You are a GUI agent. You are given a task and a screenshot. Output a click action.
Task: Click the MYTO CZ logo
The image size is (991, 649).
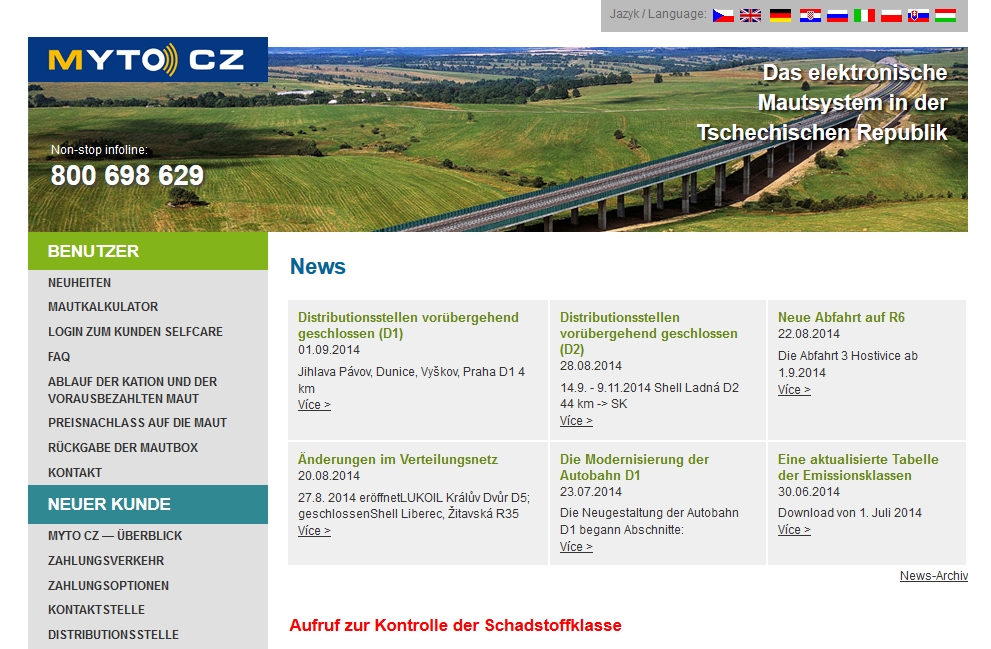point(148,60)
